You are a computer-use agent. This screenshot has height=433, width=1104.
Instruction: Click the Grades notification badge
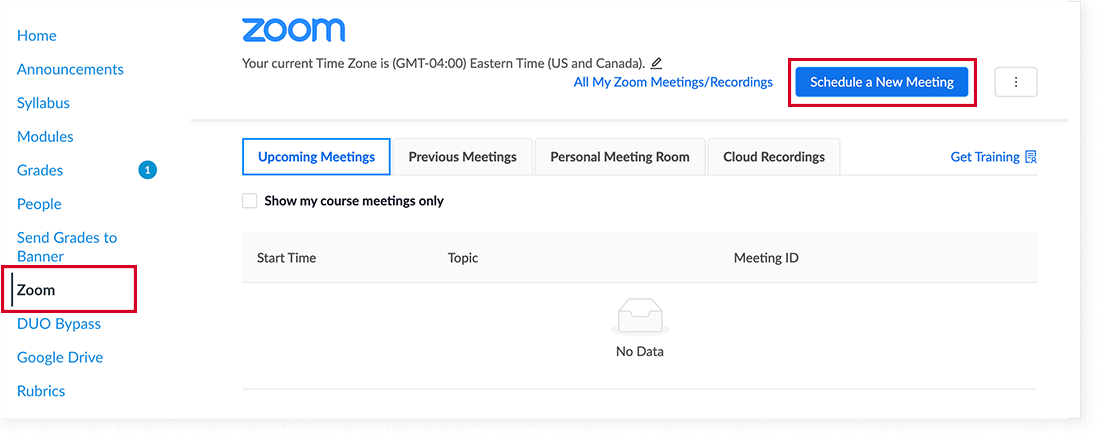(148, 170)
